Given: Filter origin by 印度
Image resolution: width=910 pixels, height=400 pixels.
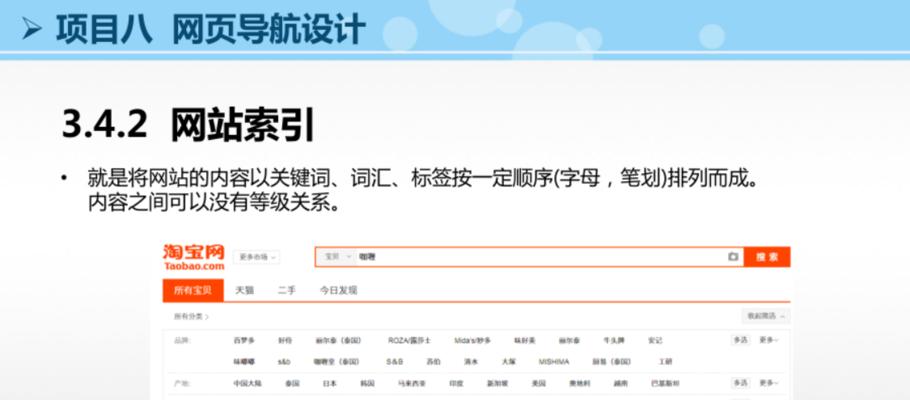Looking at the screenshot, I should [456, 384].
